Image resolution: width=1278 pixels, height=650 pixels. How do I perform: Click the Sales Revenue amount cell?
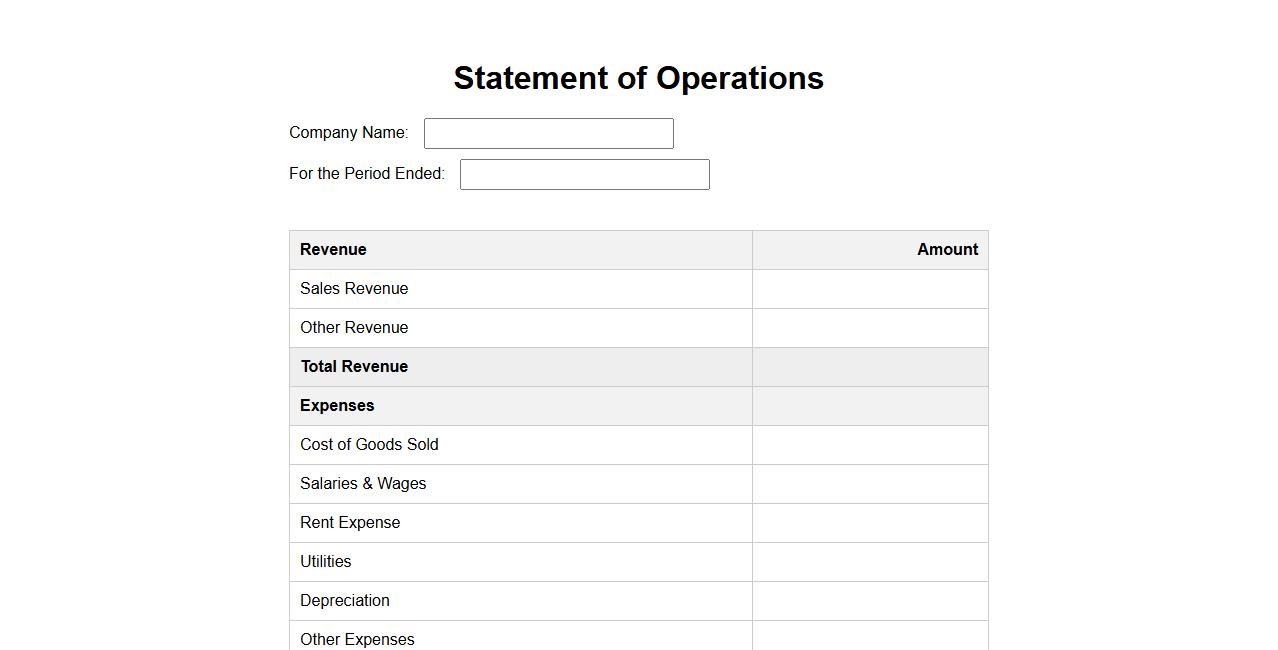(870, 289)
